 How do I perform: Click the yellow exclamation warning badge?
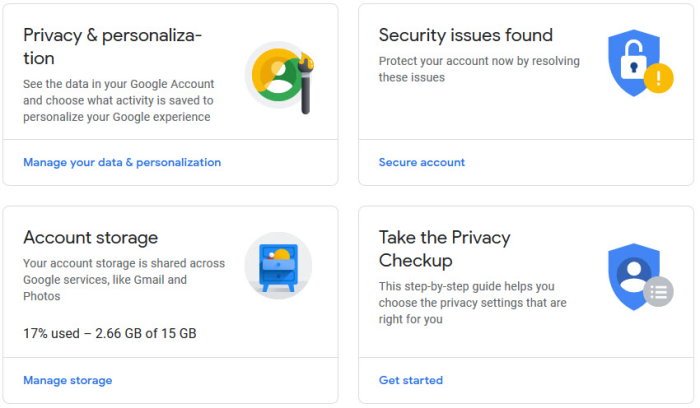point(658,78)
